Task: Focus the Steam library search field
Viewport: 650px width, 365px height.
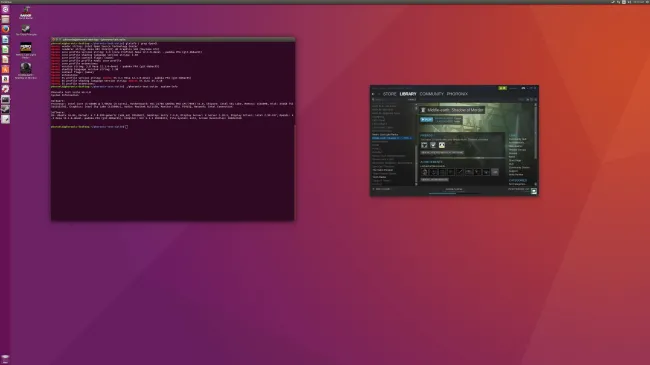Action: click(x=390, y=100)
